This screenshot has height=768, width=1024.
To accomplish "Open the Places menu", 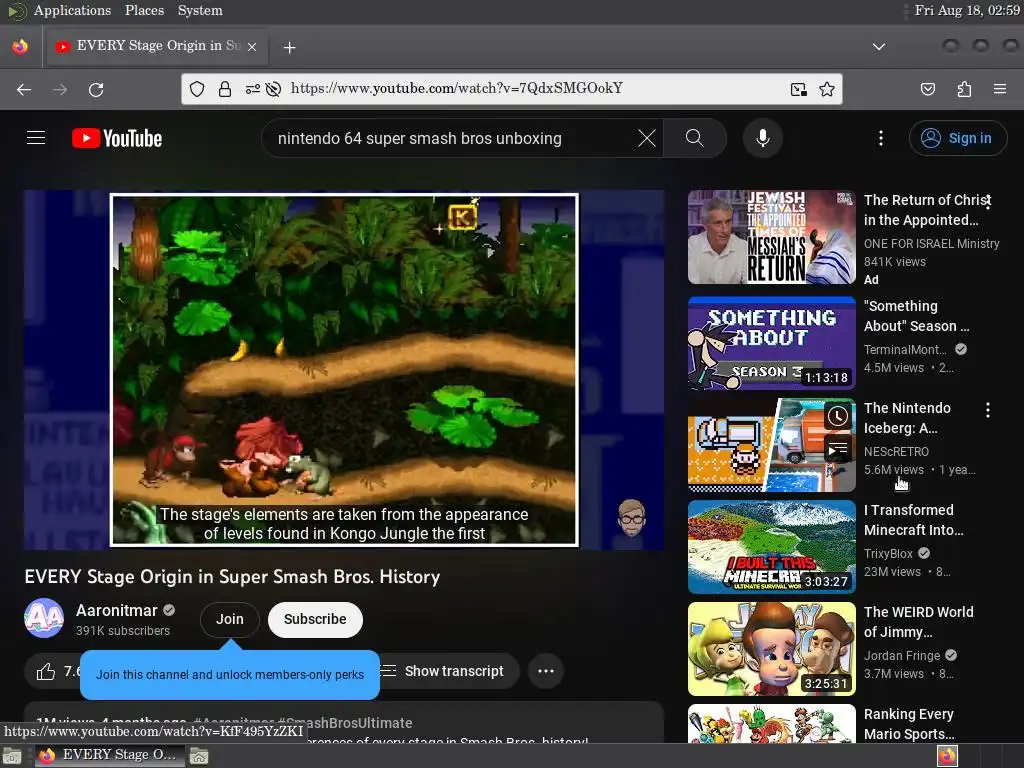I will pos(144,10).
